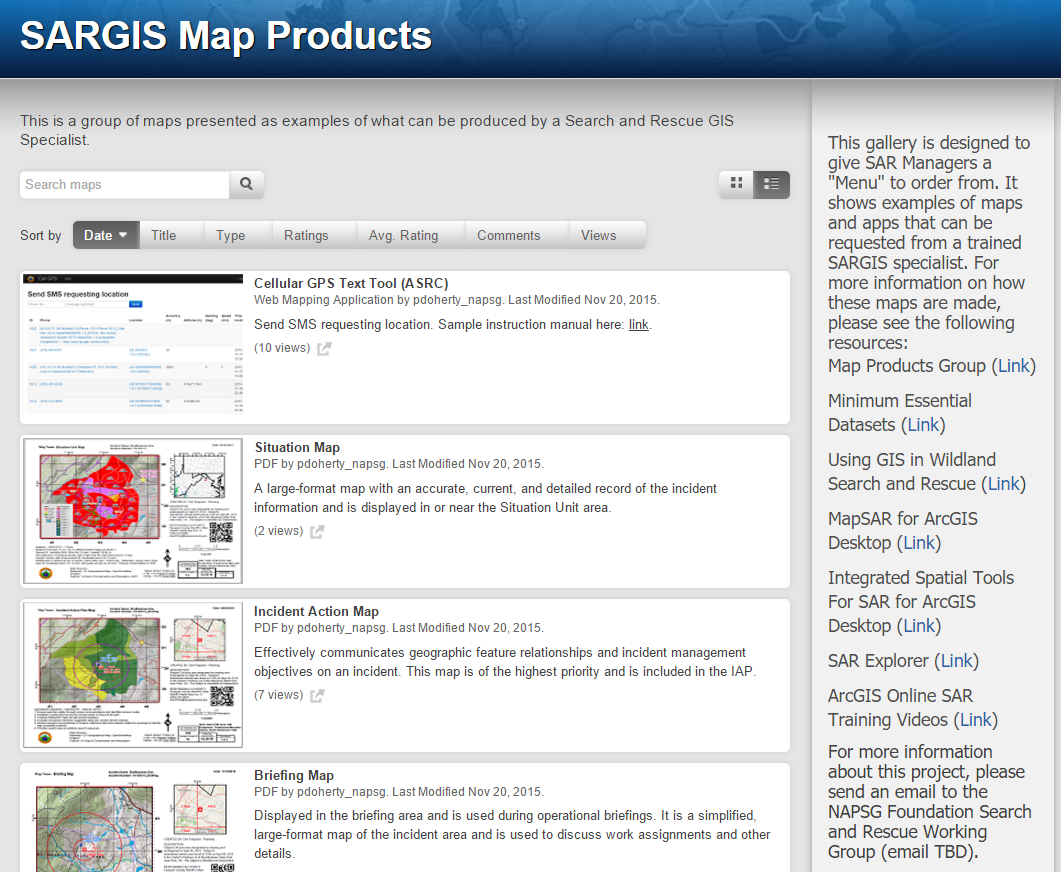Sort maps by Type
Viewport: 1061px width, 872px height.
(231, 235)
